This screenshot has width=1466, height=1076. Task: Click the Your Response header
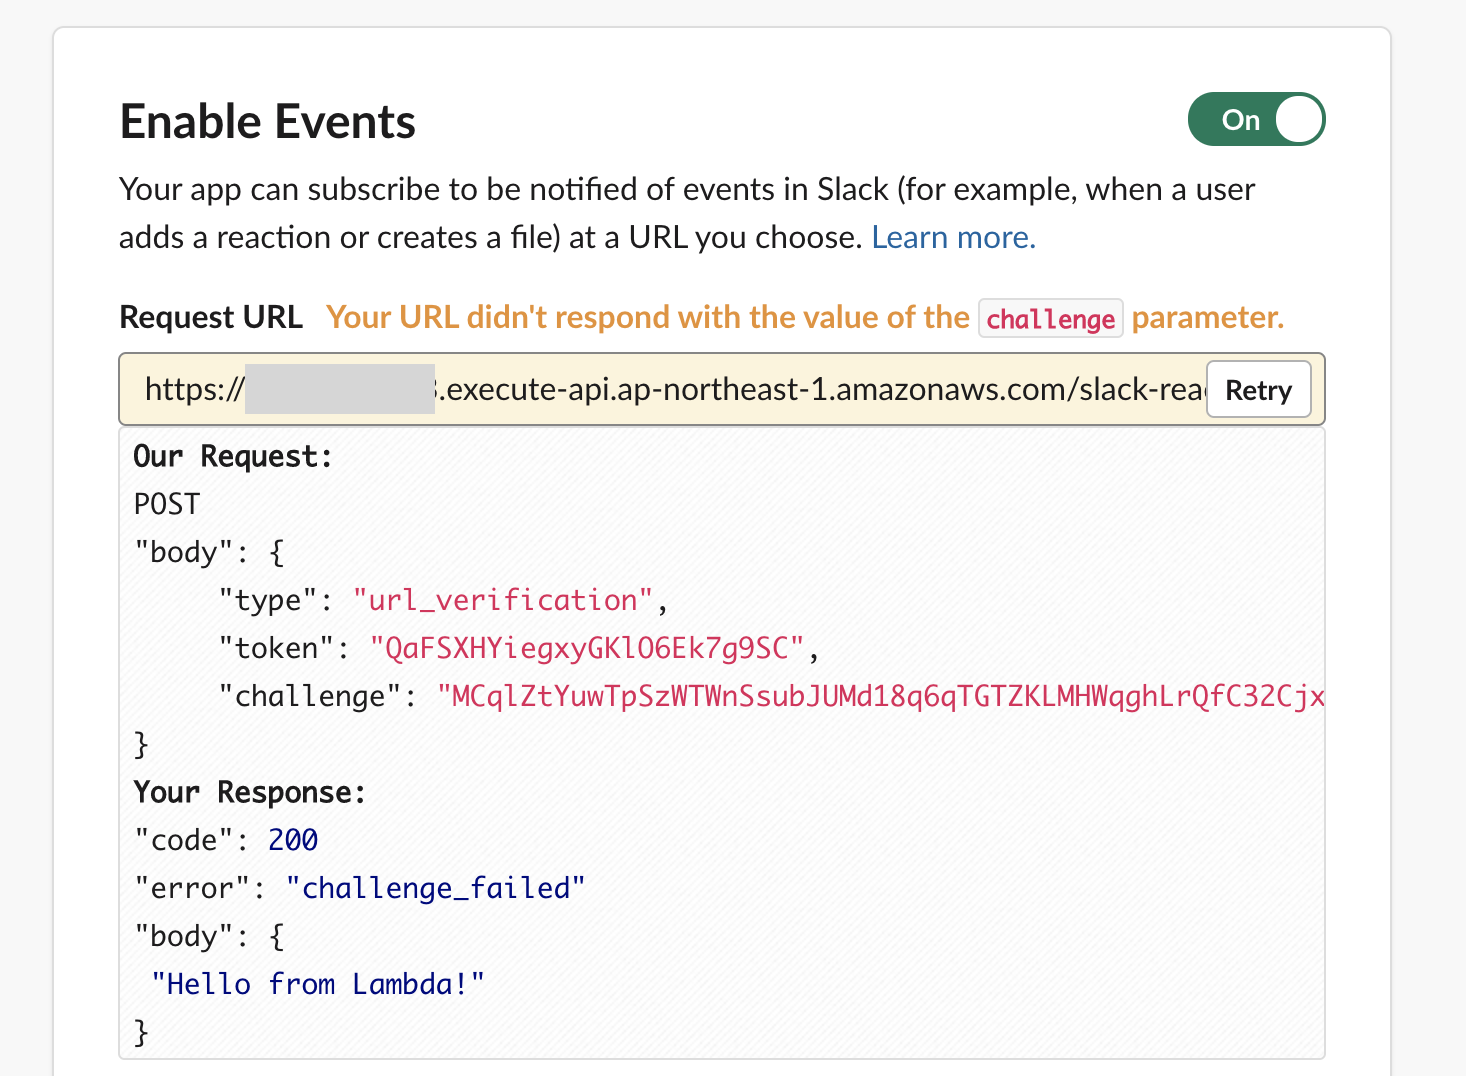(x=249, y=793)
